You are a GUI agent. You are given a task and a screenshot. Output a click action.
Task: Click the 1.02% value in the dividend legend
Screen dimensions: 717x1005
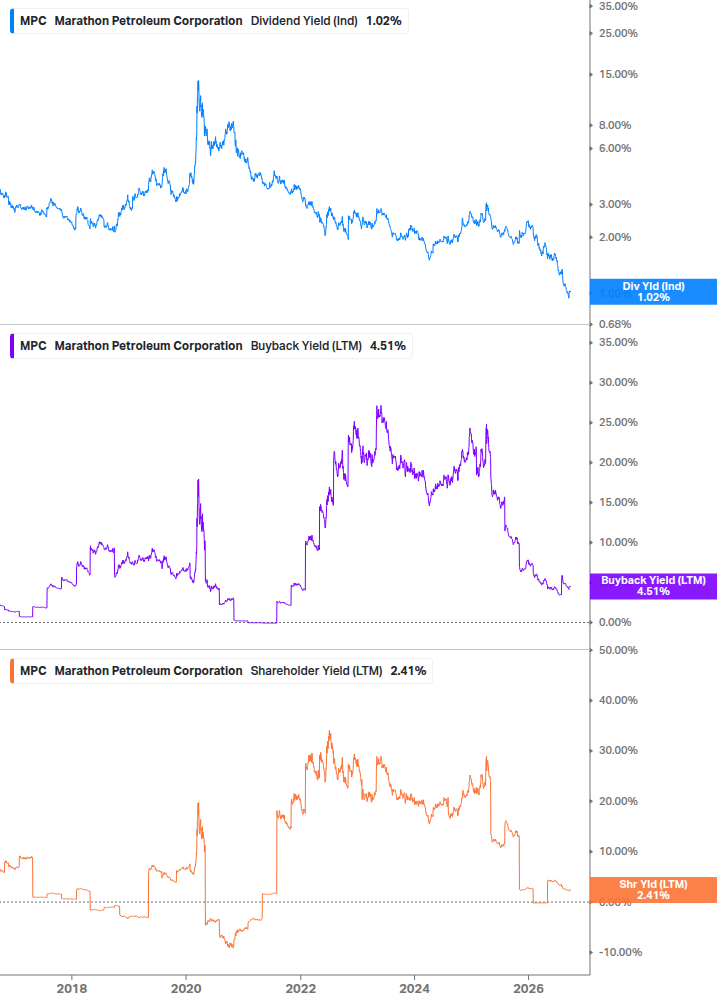[x=383, y=21]
